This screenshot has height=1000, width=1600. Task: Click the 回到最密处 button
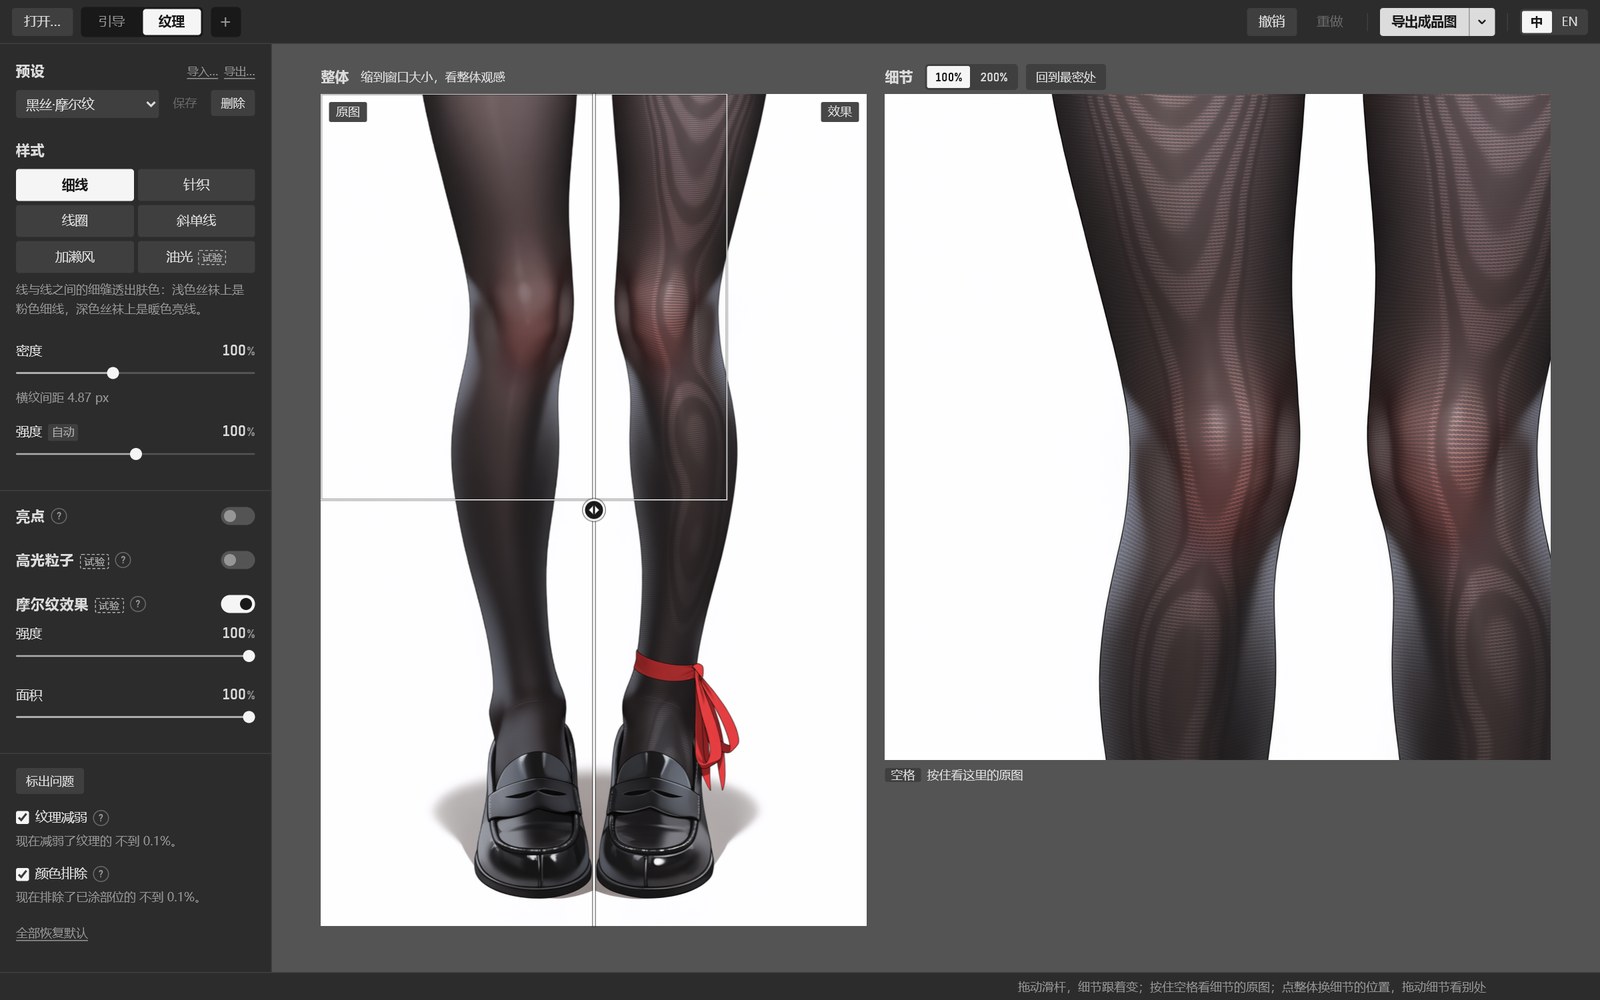[1065, 77]
